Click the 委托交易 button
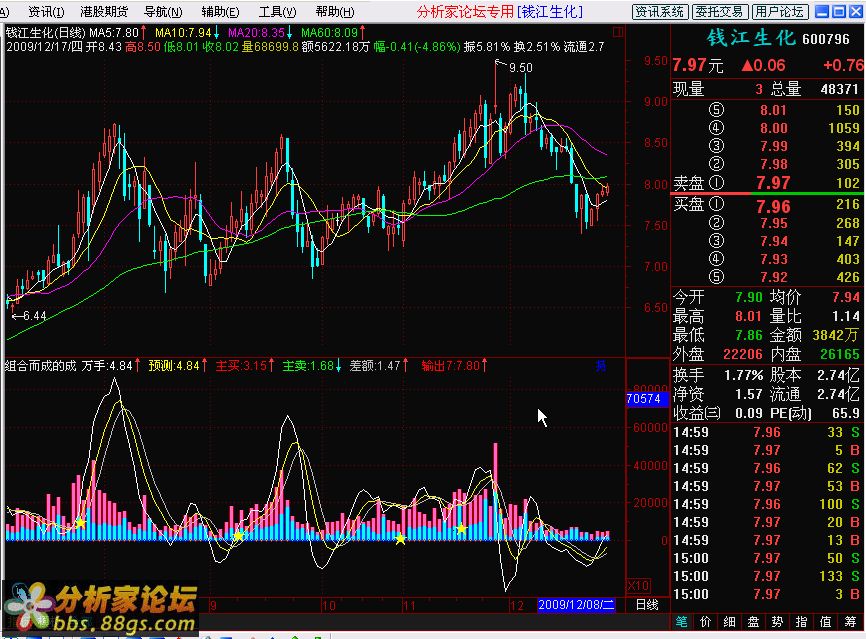This screenshot has width=866, height=639. 720,12
